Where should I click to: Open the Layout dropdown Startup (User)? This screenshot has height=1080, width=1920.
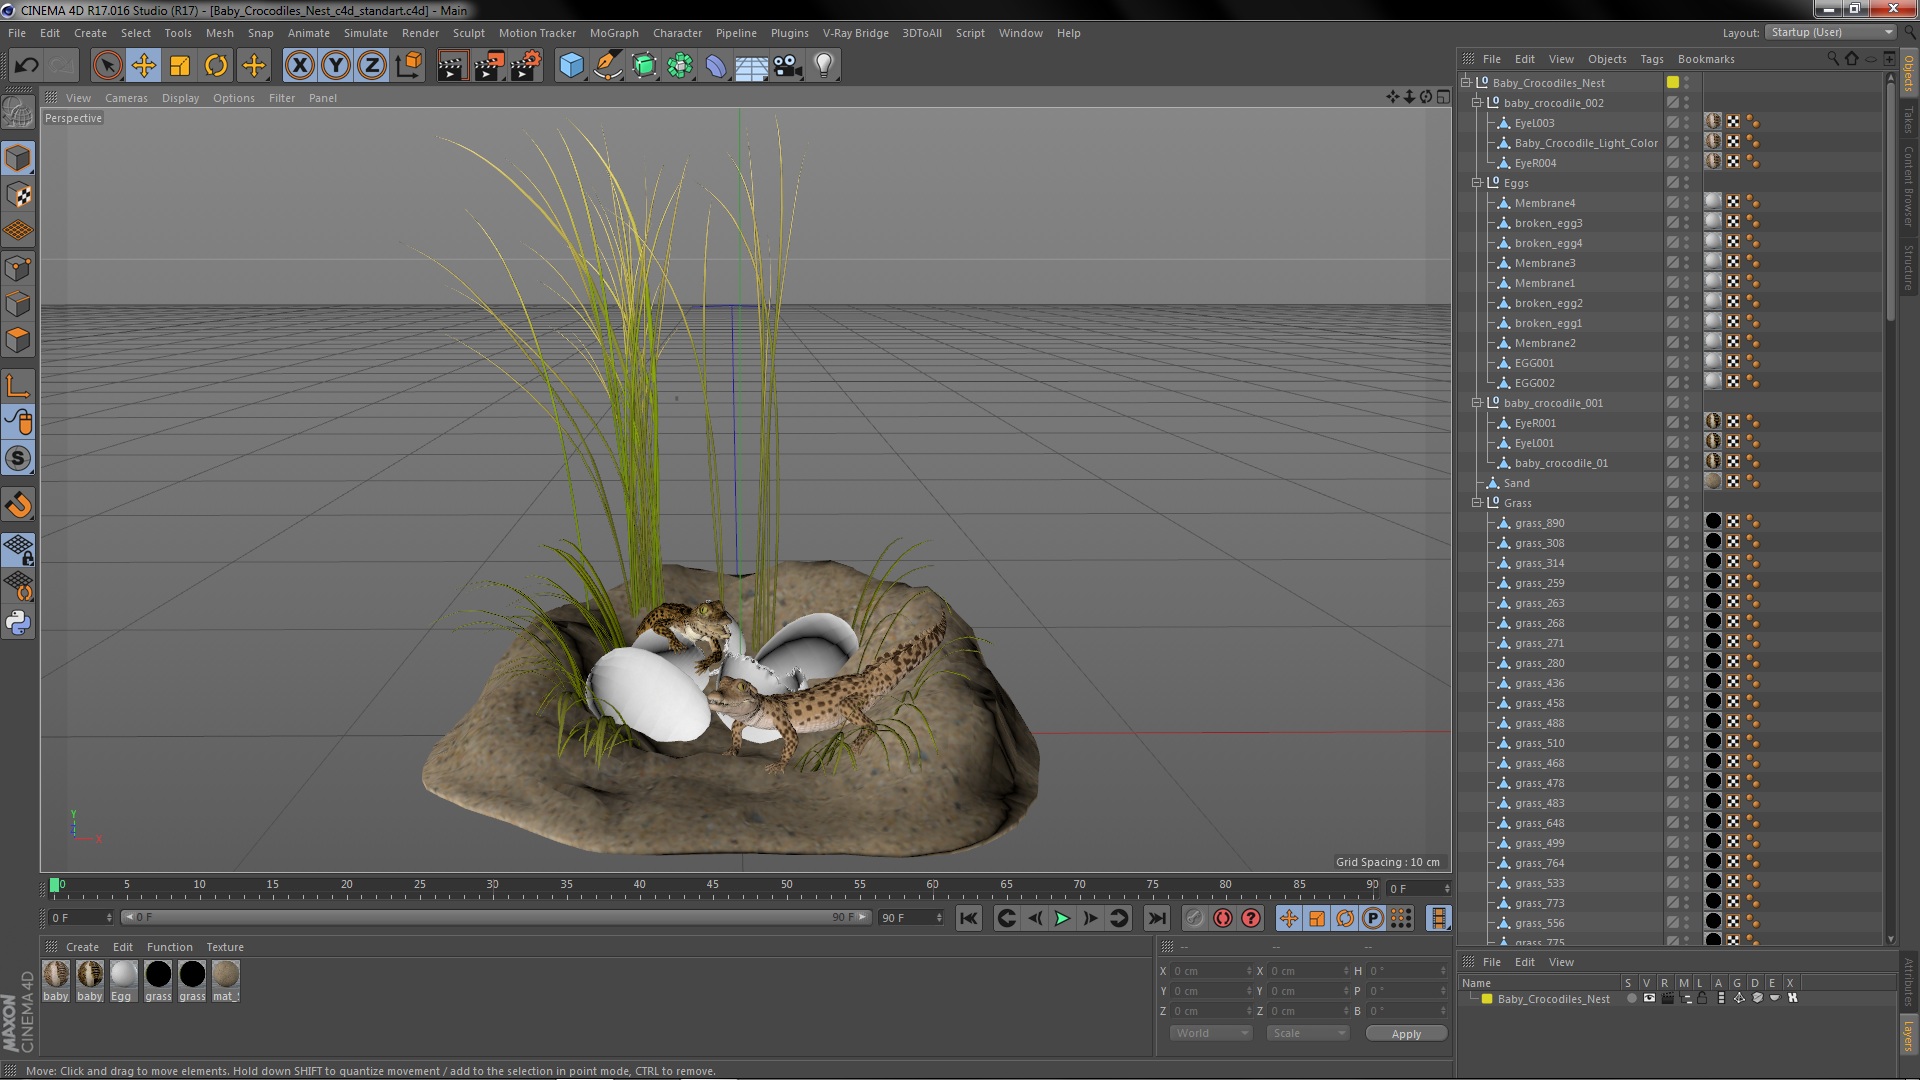point(1830,32)
